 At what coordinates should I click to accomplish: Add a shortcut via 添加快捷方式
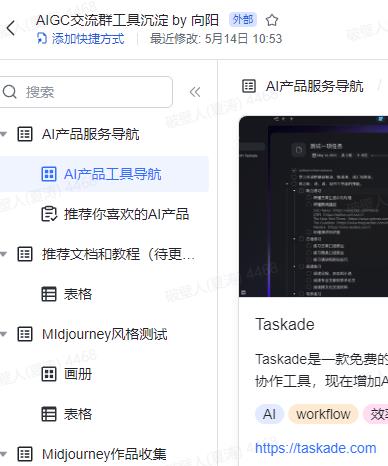click(80, 39)
